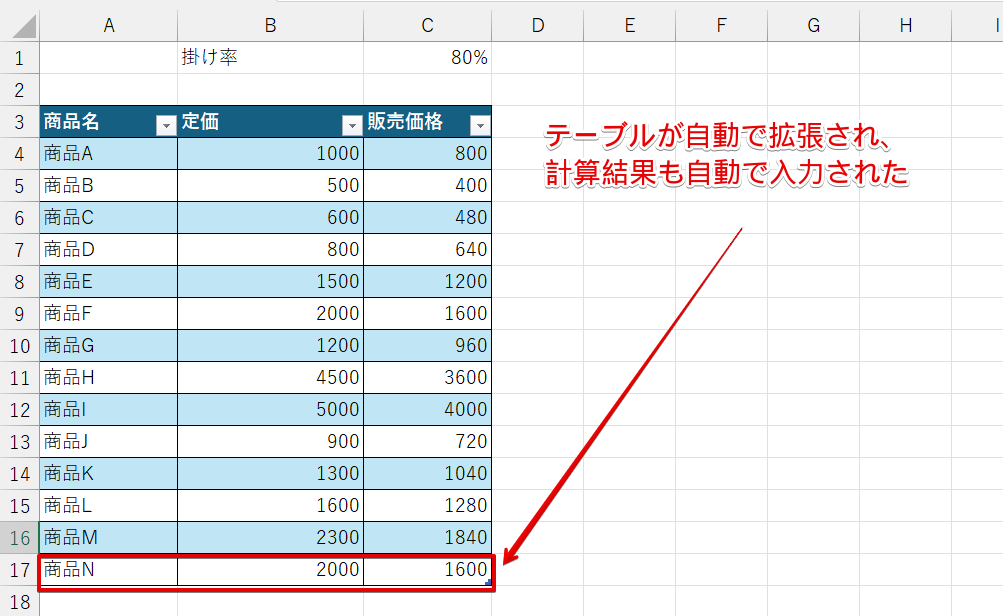This screenshot has height=616, width=1003.
Task: Click the 2000 price cell for 商品N
Action: (x=271, y=569)
